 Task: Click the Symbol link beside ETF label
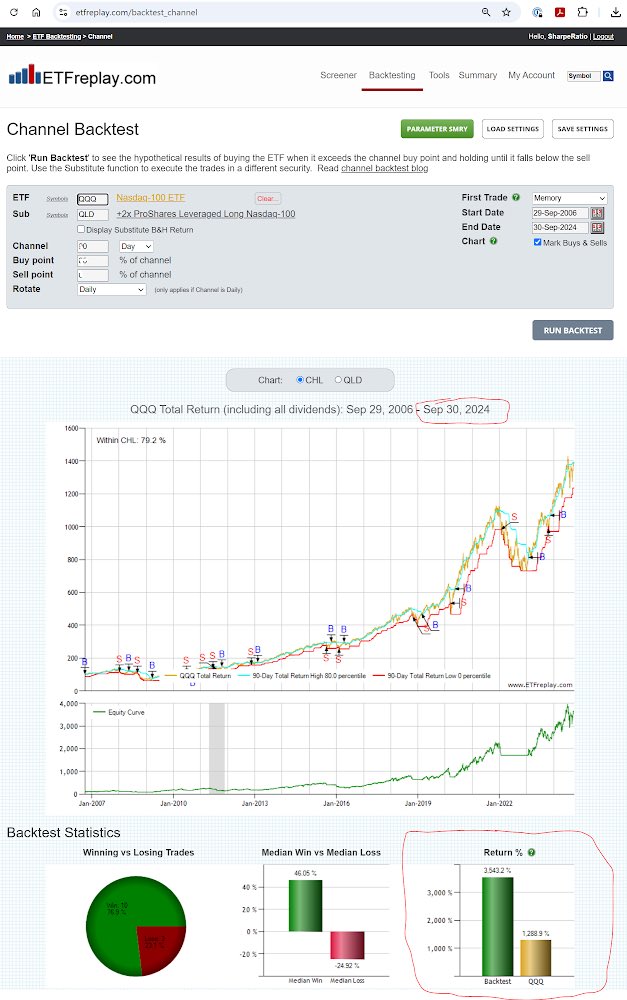(x=57, y=199)
